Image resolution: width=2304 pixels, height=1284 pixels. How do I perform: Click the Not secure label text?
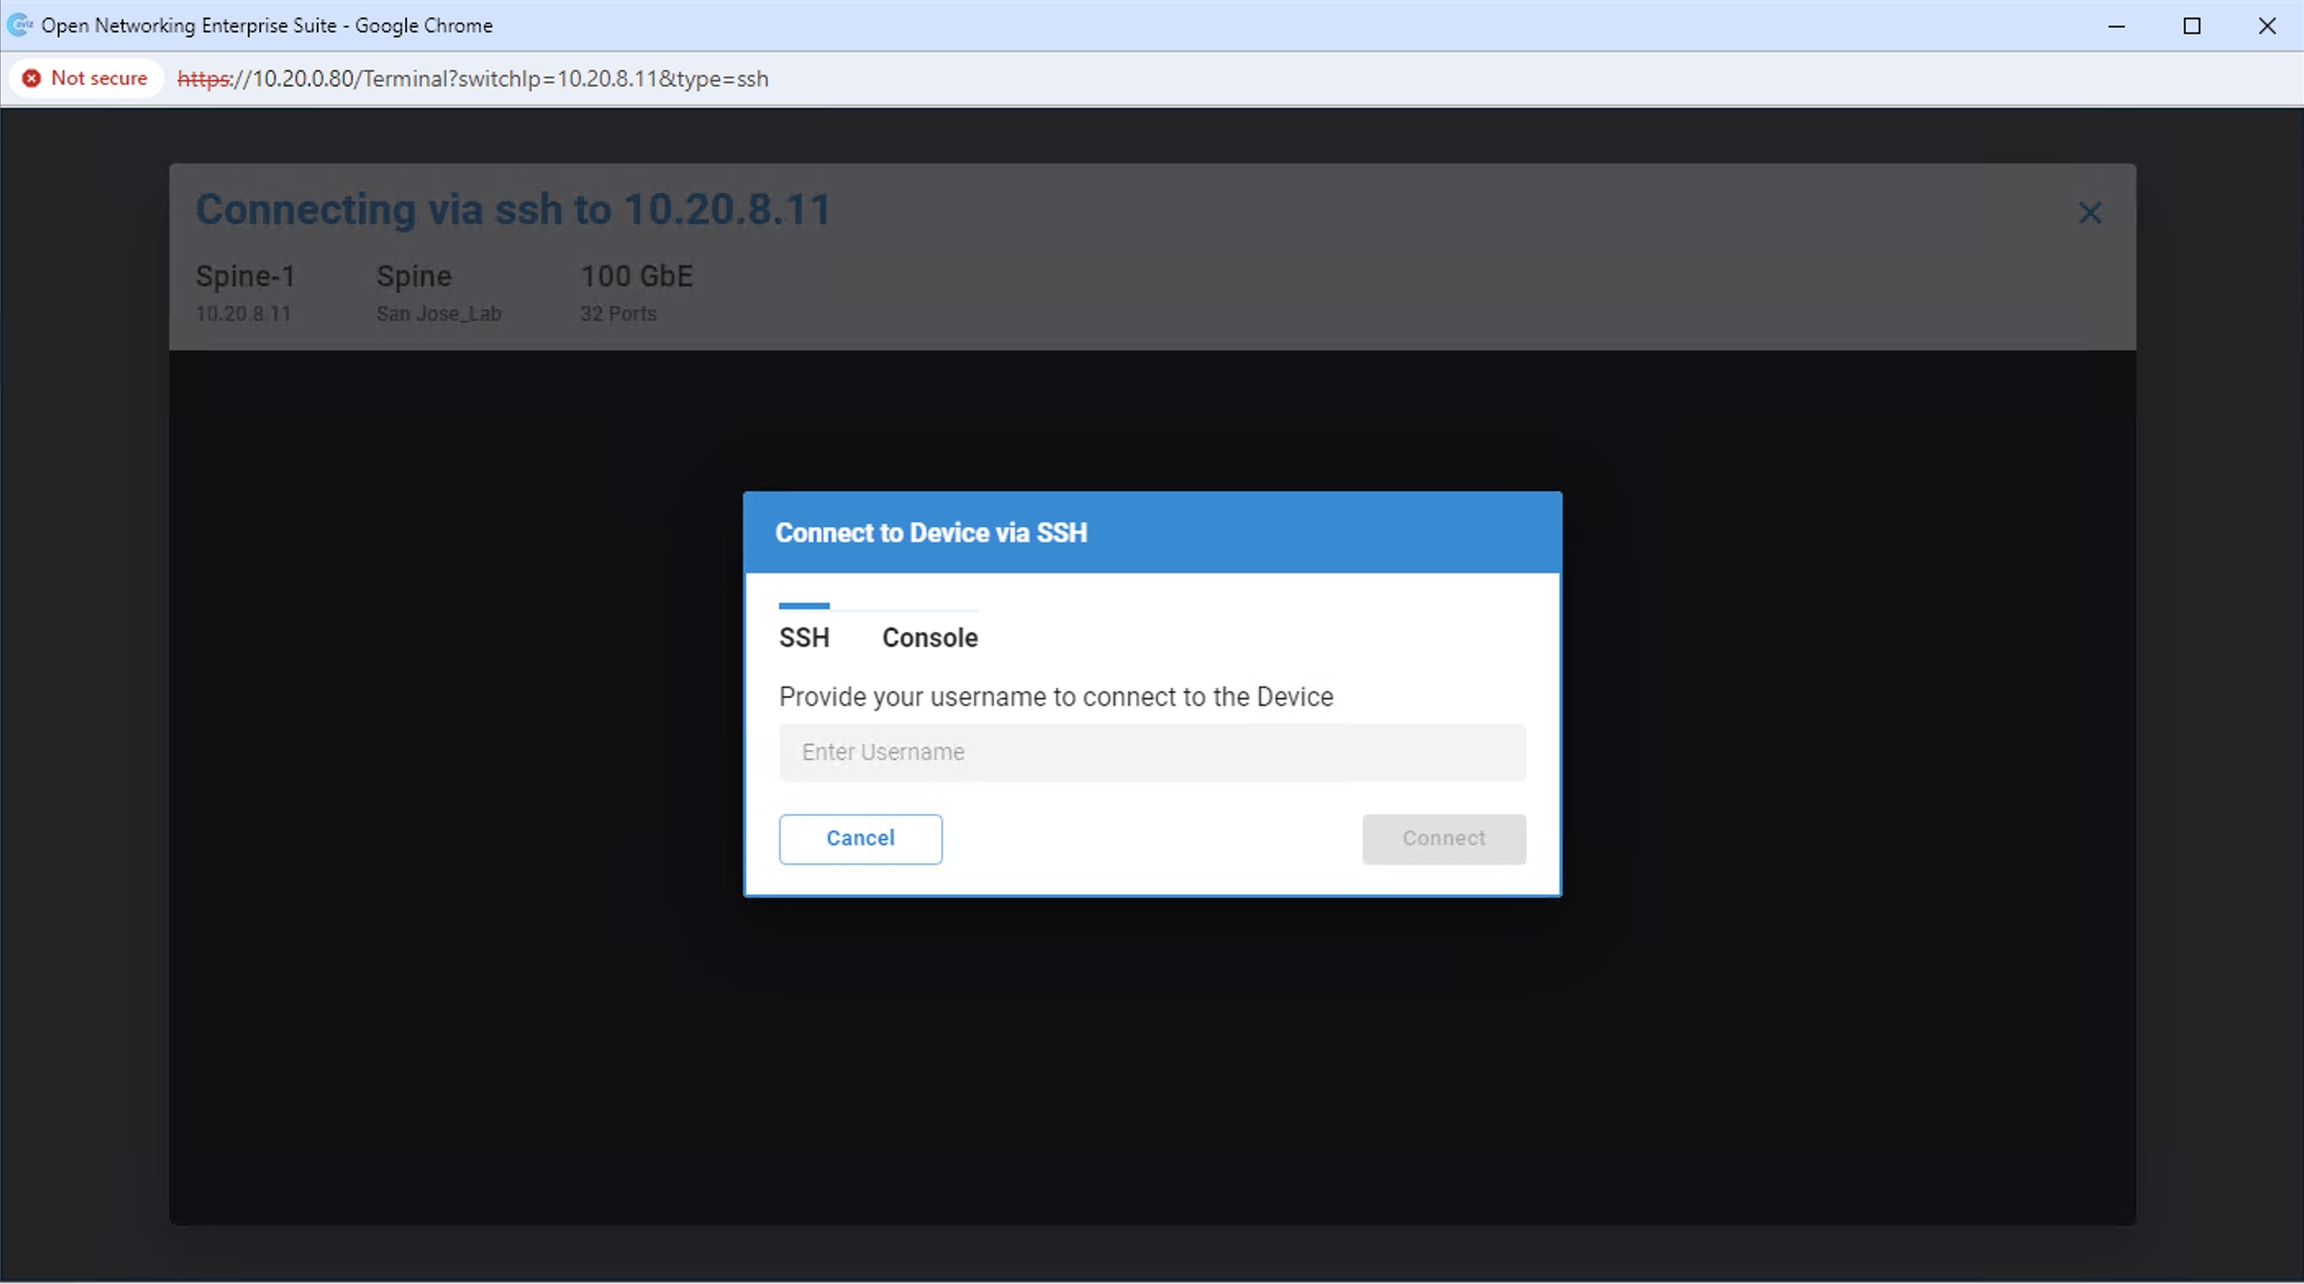click(x=99, y=78)
